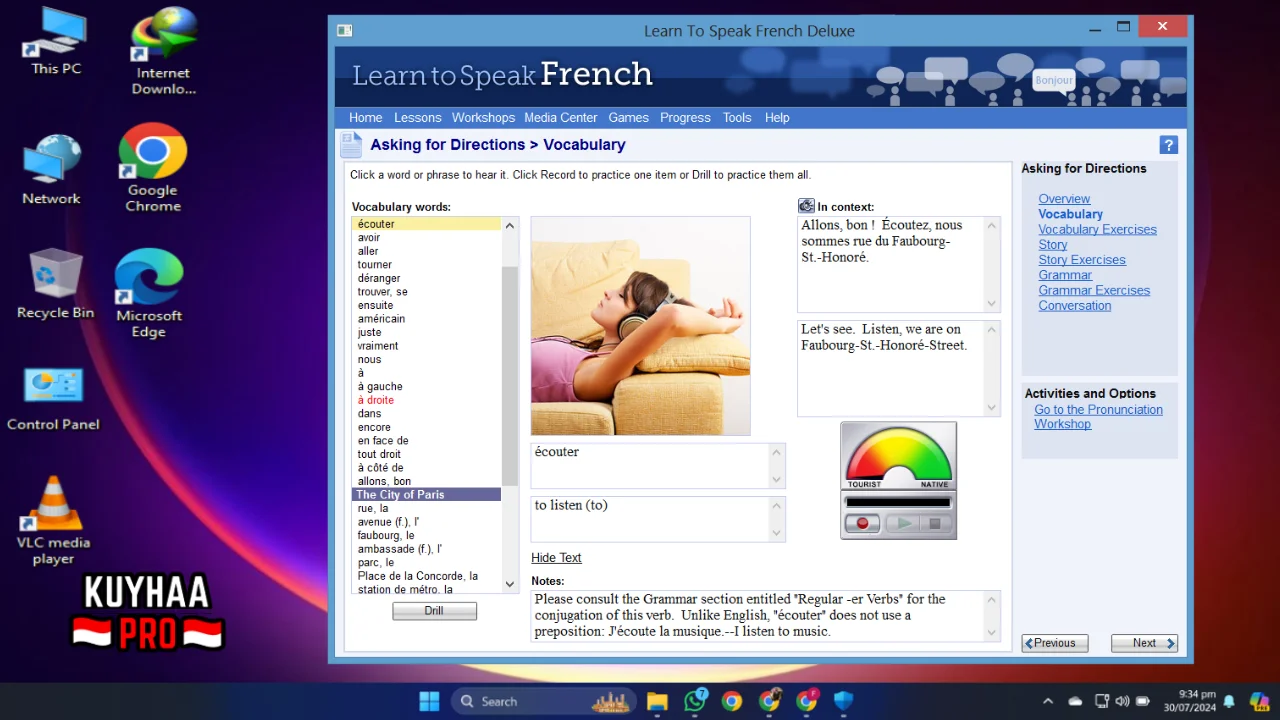This screenshot has width=1280, height=720.
Task: Click the Stop button in pronunciation meter
Action: pos(936,523)
